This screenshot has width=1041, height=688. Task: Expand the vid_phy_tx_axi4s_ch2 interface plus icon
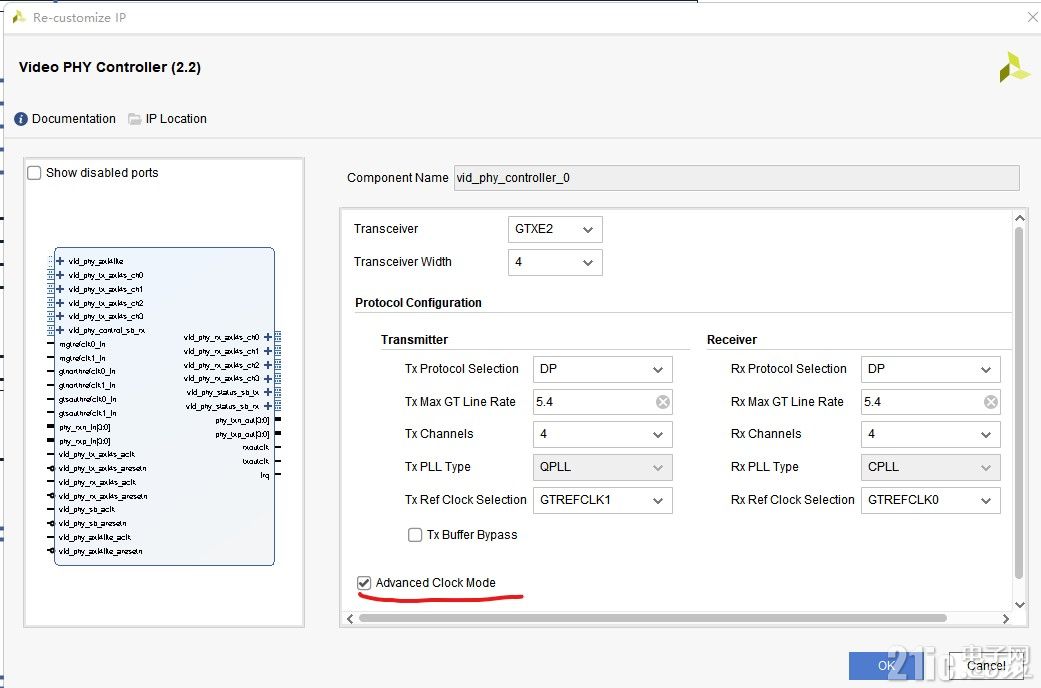point(60,303)
